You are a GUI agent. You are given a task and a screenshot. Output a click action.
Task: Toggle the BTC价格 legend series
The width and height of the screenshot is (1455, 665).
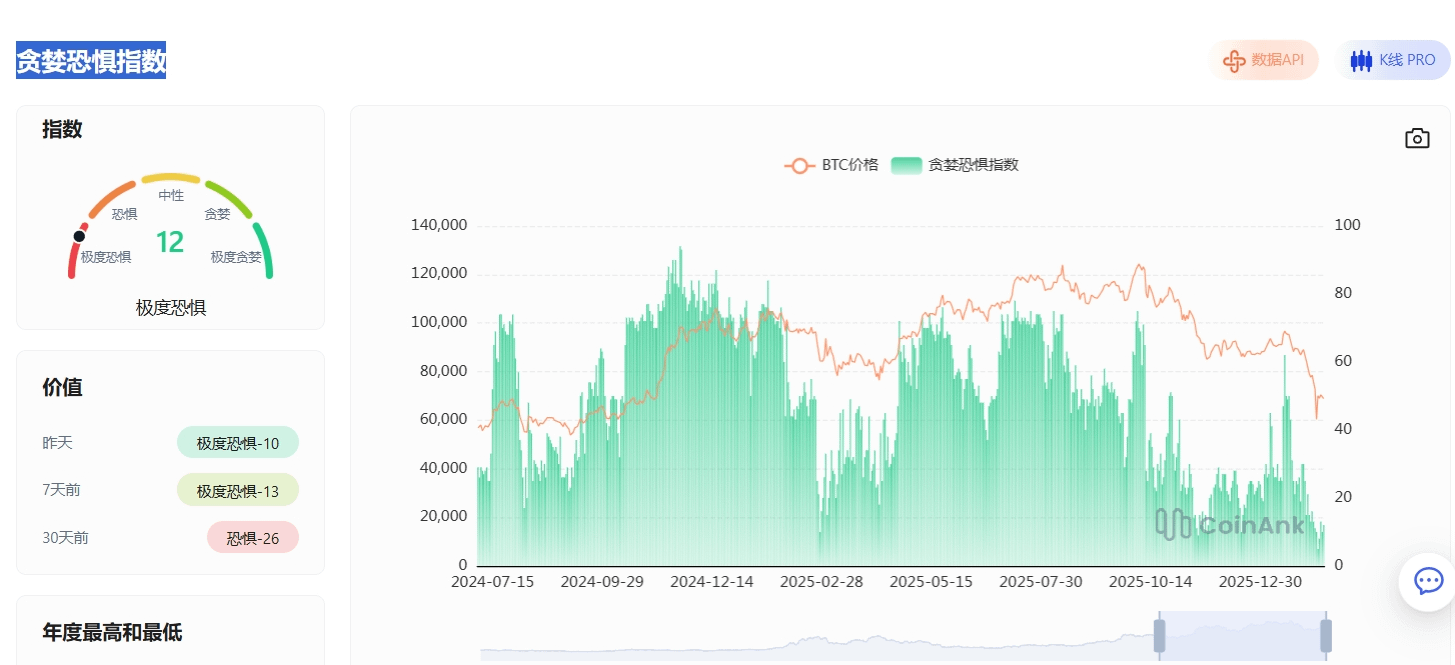coord(831,165)
